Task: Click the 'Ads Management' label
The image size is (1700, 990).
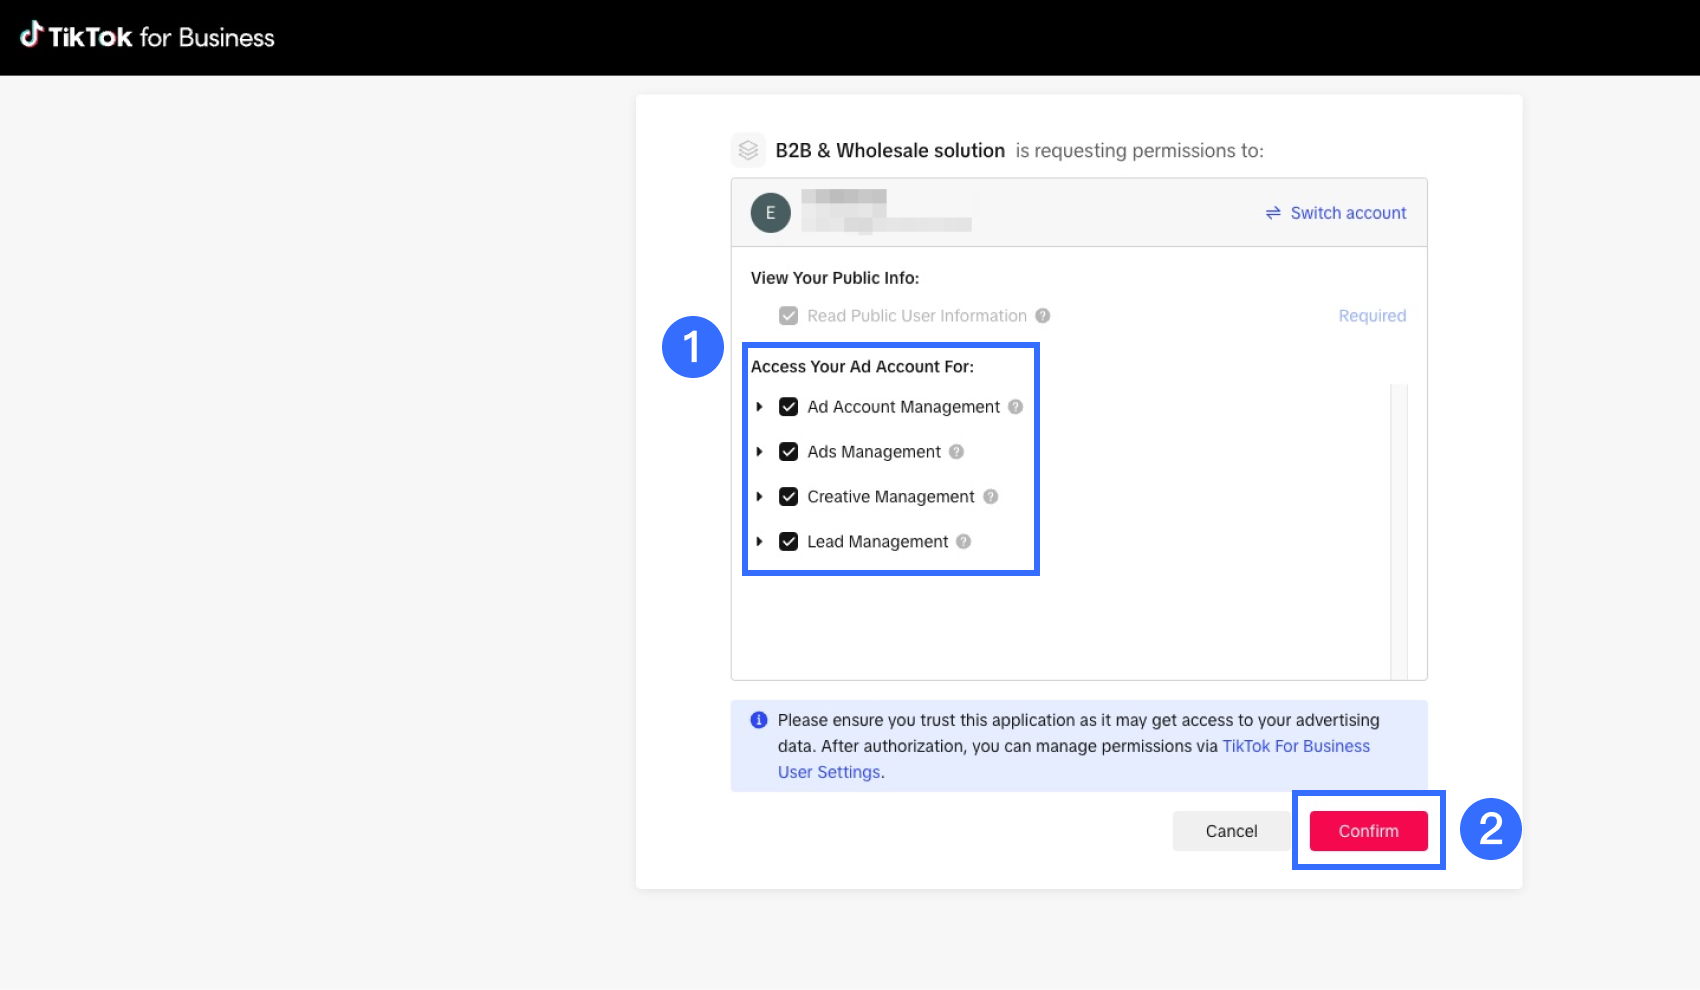Action: [x=874, y=452]
